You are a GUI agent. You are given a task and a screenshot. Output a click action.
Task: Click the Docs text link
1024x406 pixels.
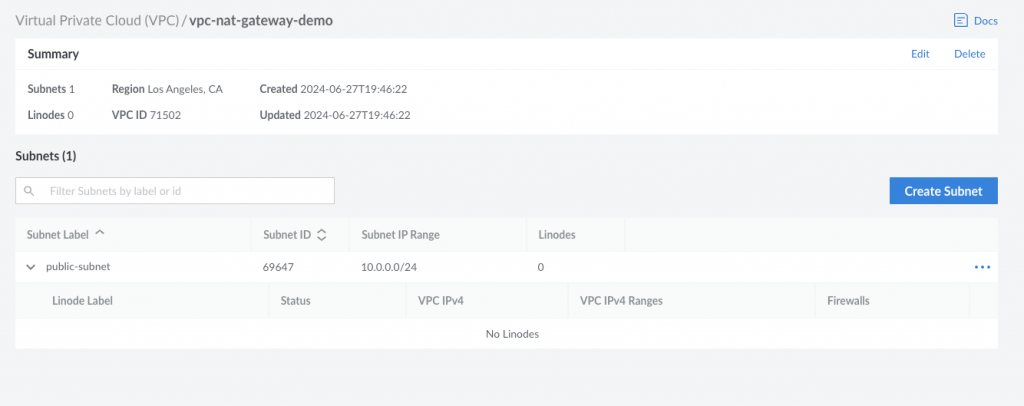985,20
